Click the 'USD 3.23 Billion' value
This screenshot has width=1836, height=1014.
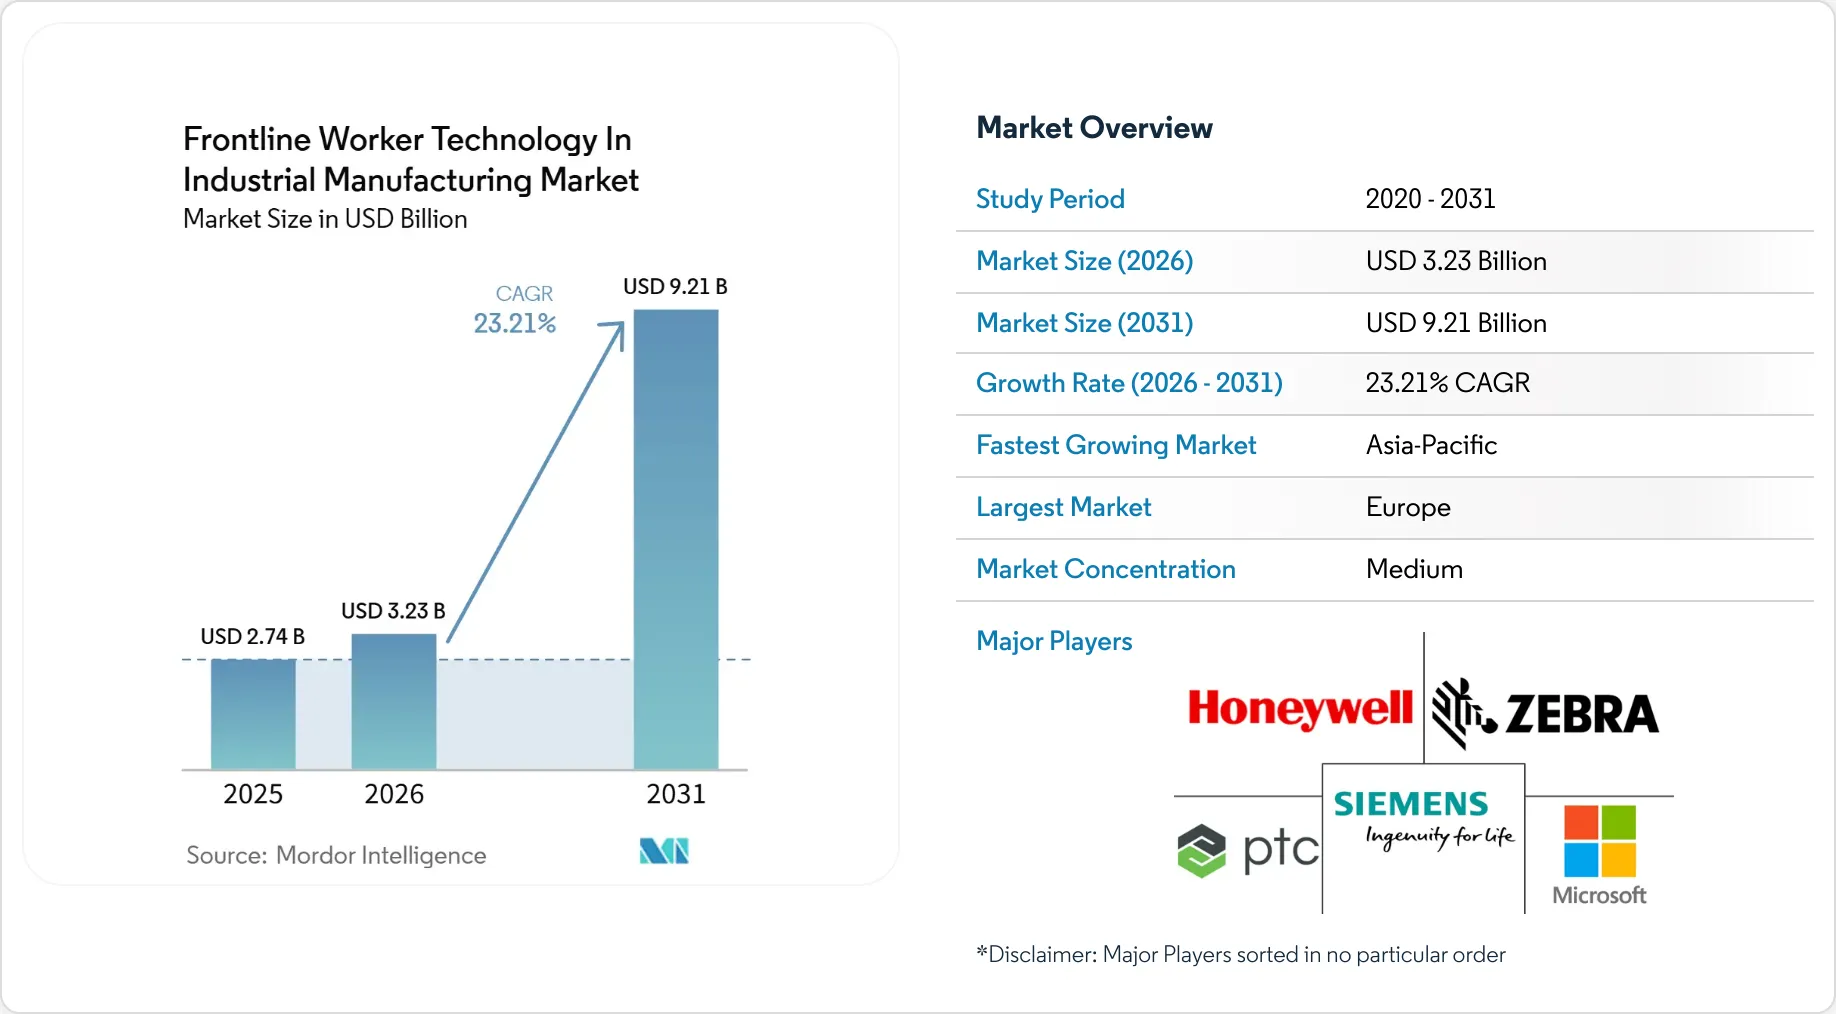[1456, 261]
